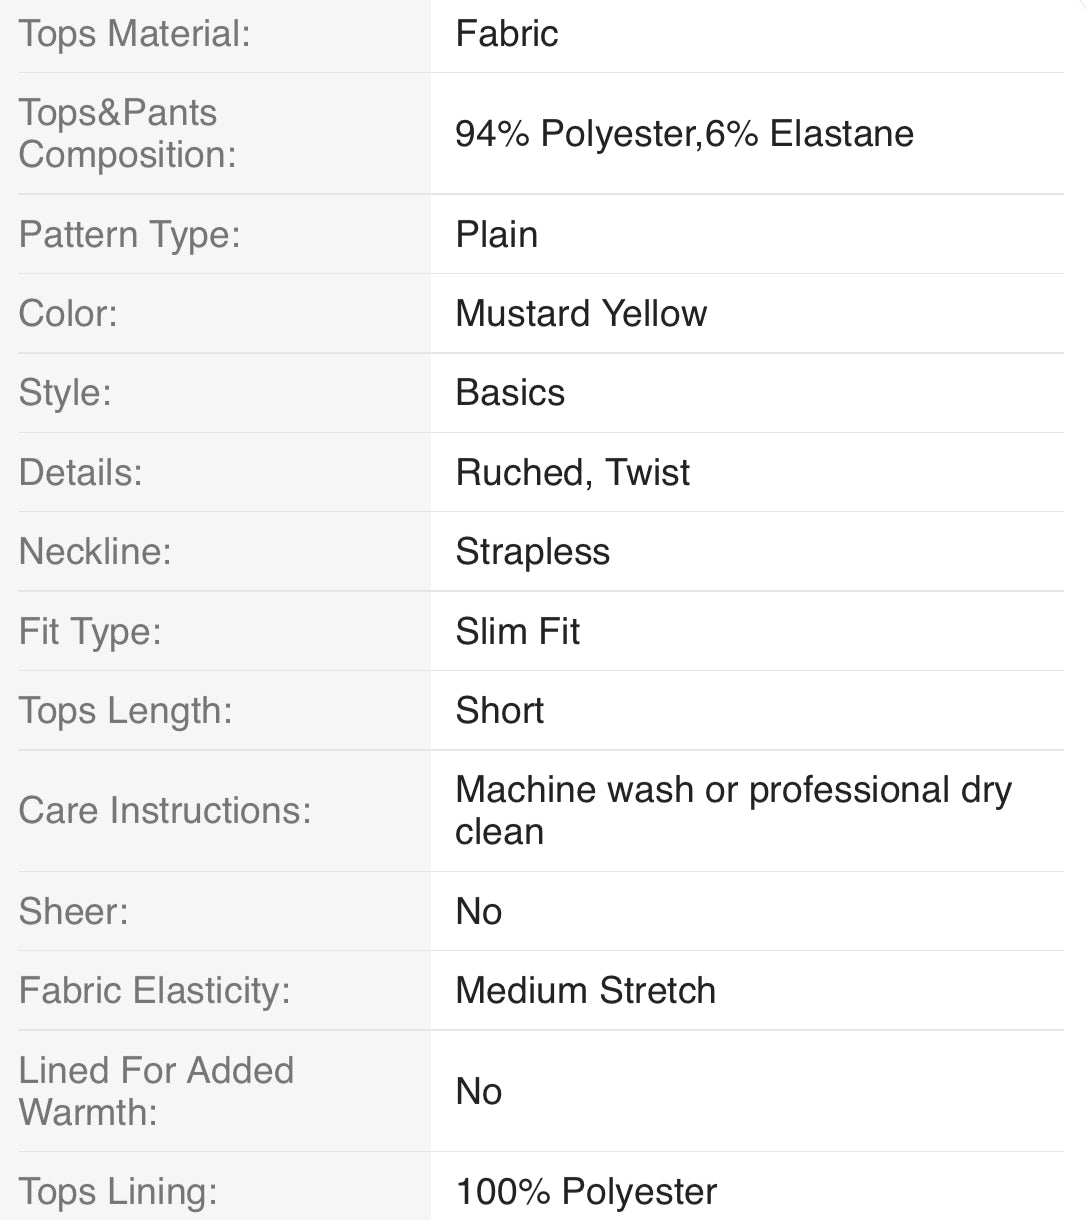Click the '100% Polyester' lining value
This screenshot has height=1220, width=1086.
click(586, 1192)
